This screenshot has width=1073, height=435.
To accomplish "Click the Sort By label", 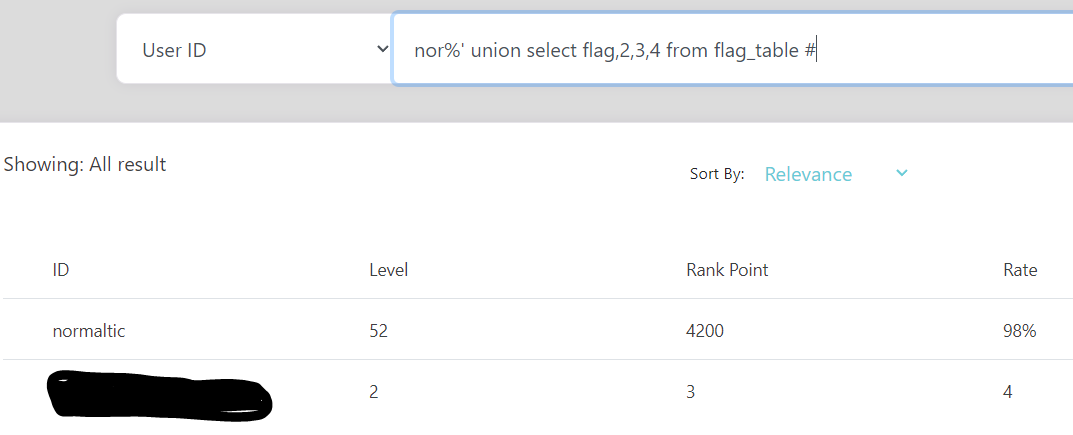I will [x=716, y=174].
